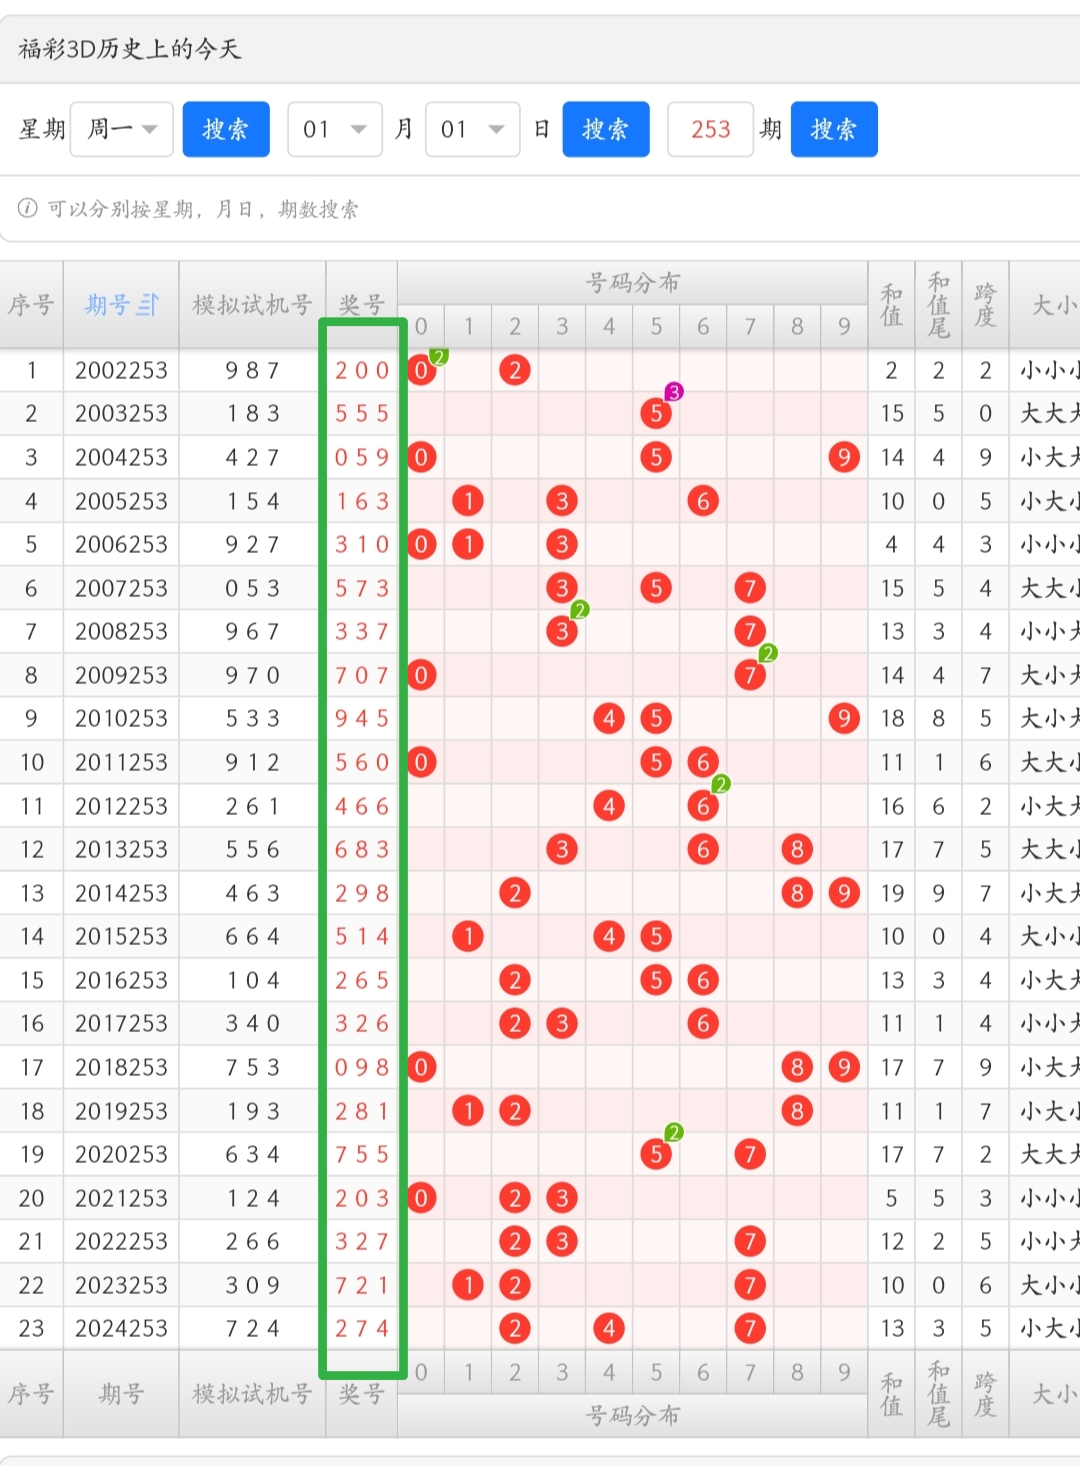1080x1466 pixels.
Task: Click red ball 4 in row 2024253
Action: 609,1328
